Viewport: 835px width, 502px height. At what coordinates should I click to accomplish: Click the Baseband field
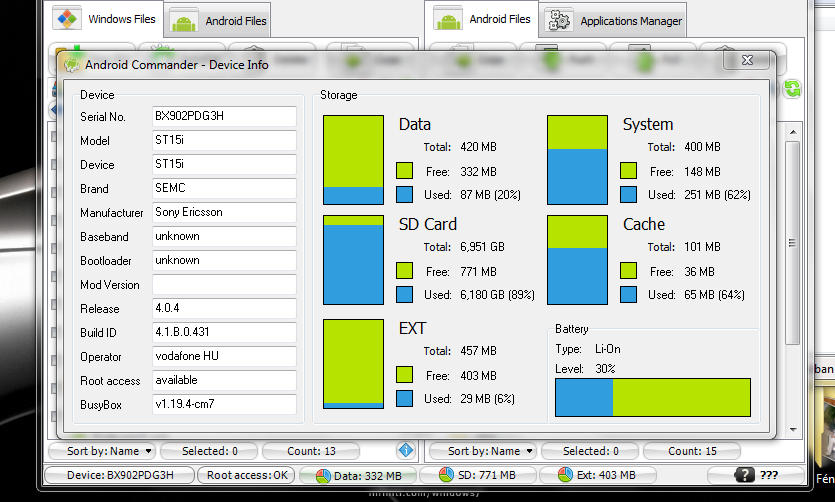(x=224, y=236)
